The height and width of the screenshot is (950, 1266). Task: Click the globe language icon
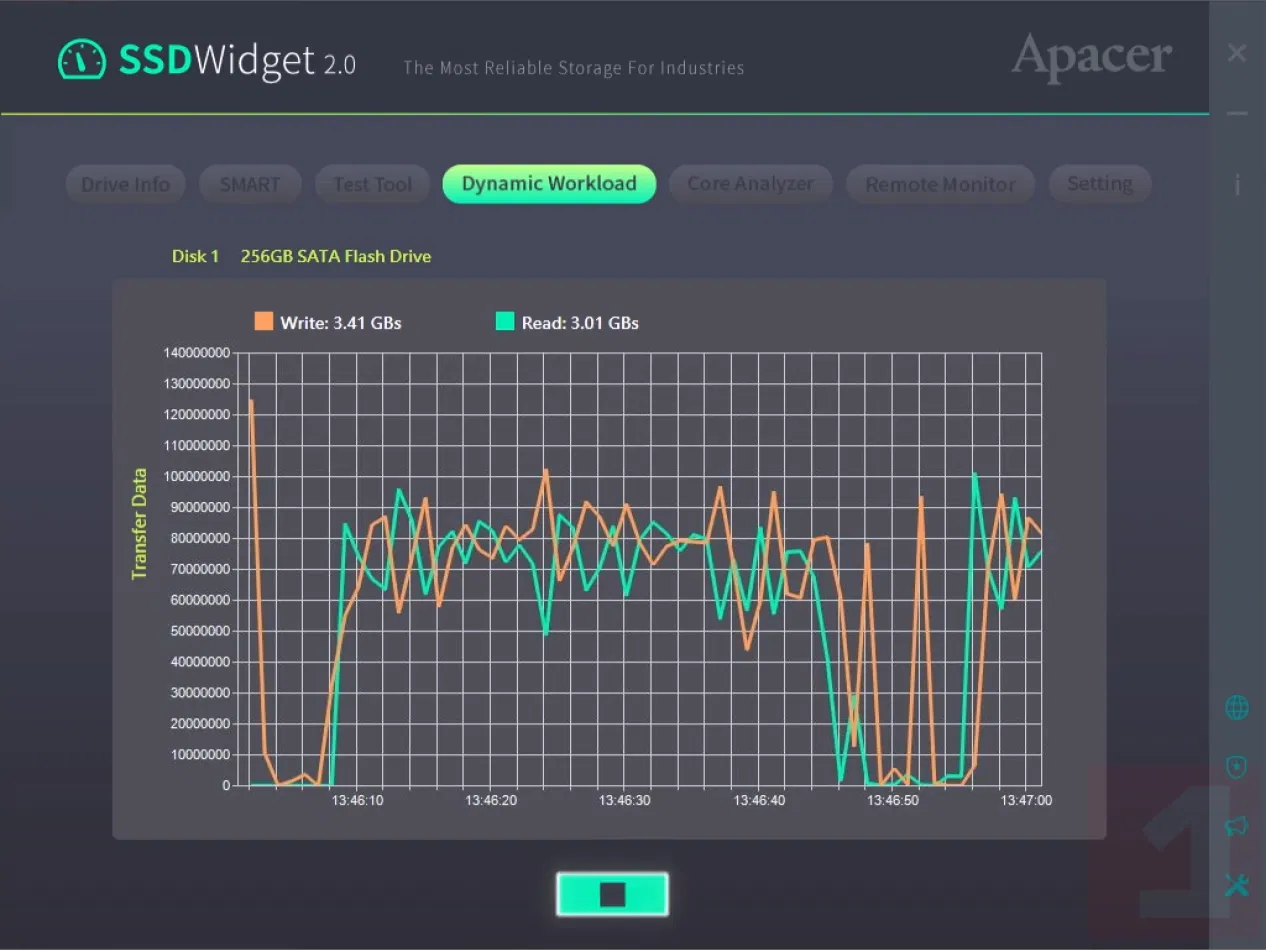[x=1237, y=708]
